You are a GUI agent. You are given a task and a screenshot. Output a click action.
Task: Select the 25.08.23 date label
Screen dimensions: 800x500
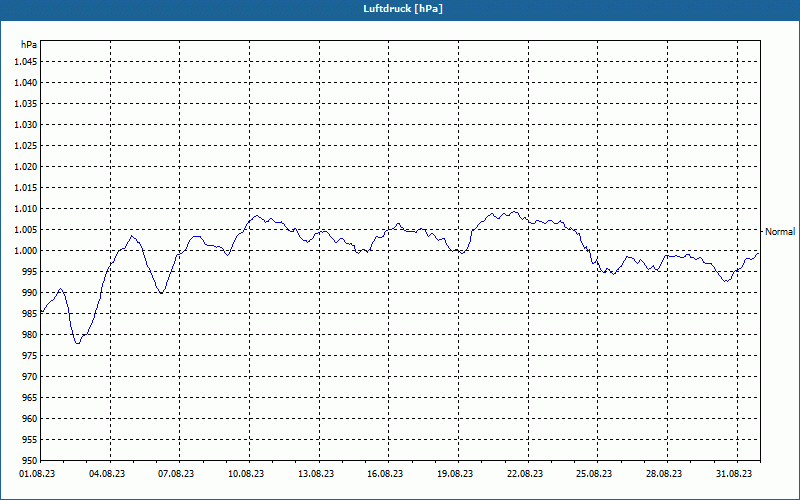594,474
